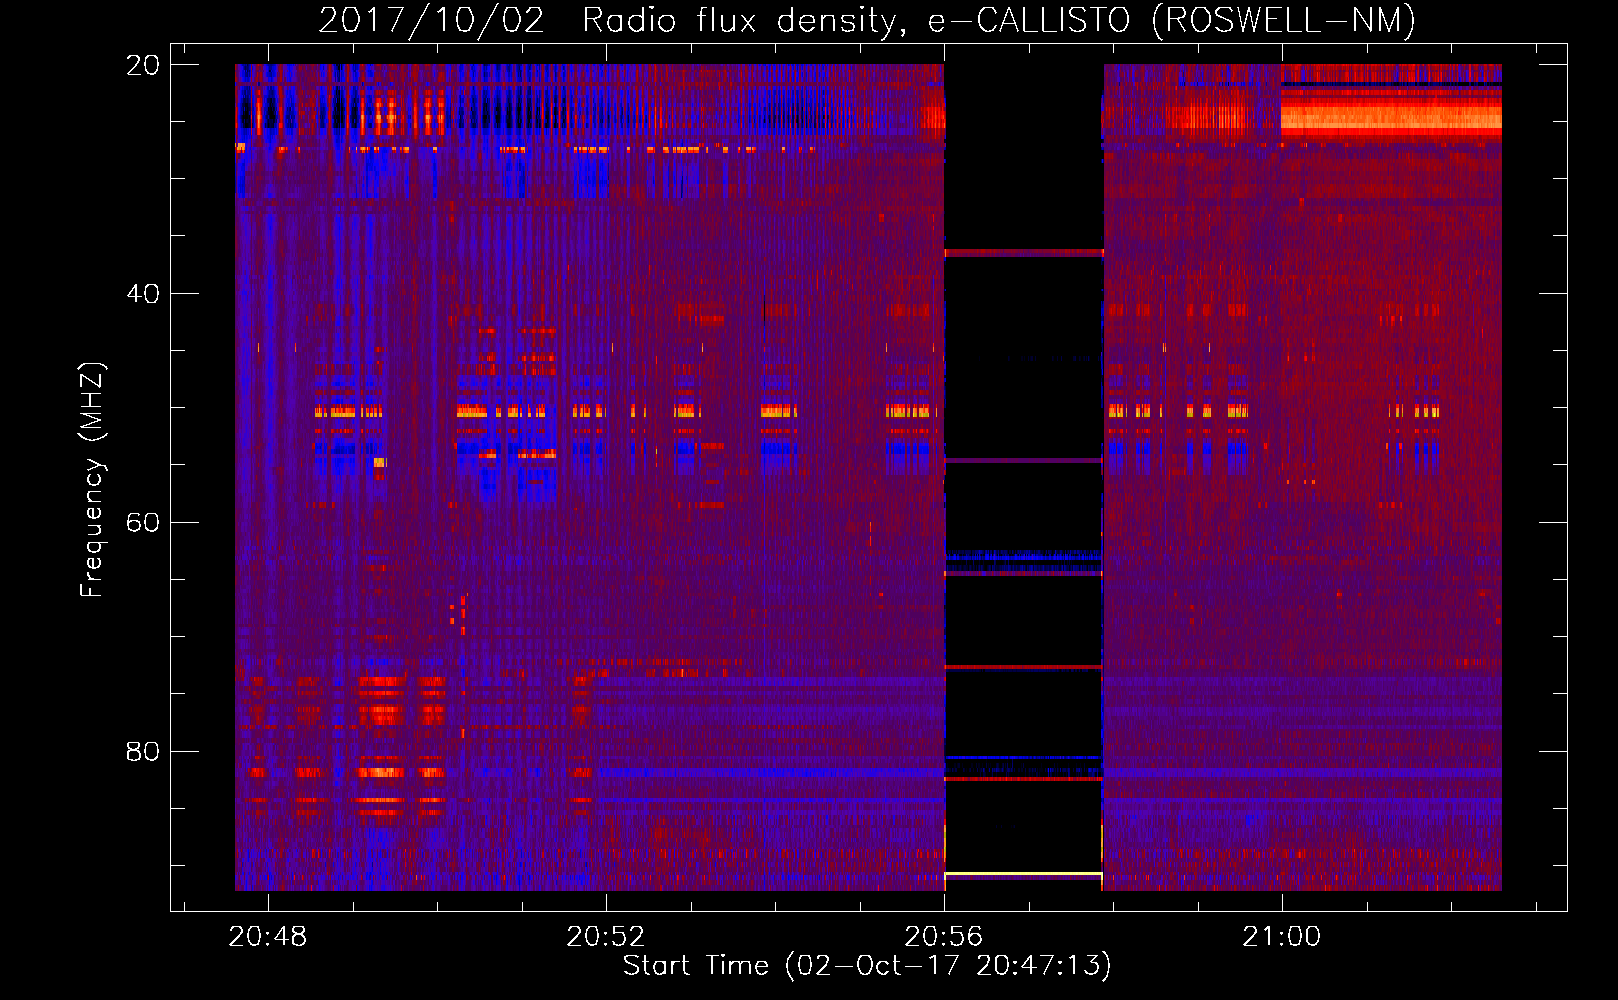Click the frequency axis label 80
The height and width of the screenshot is (1000, 1618).
[x=142, y=751]
